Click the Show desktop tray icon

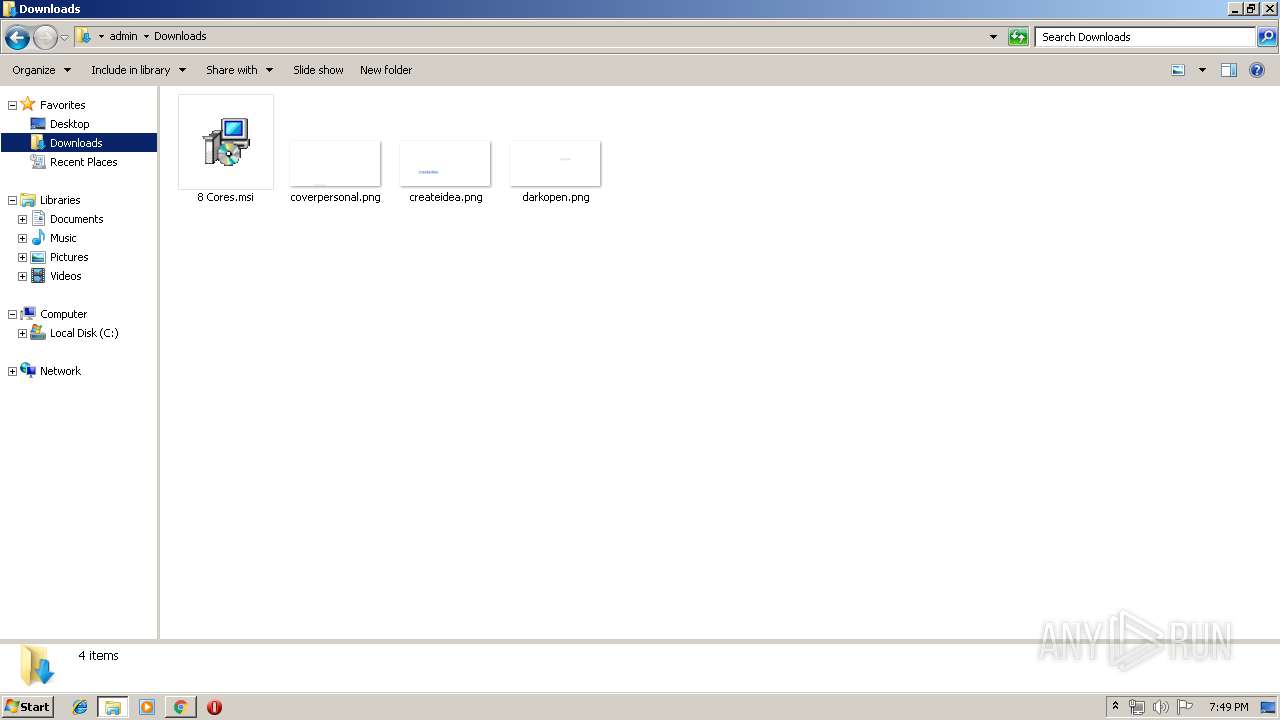[1268, 707]
